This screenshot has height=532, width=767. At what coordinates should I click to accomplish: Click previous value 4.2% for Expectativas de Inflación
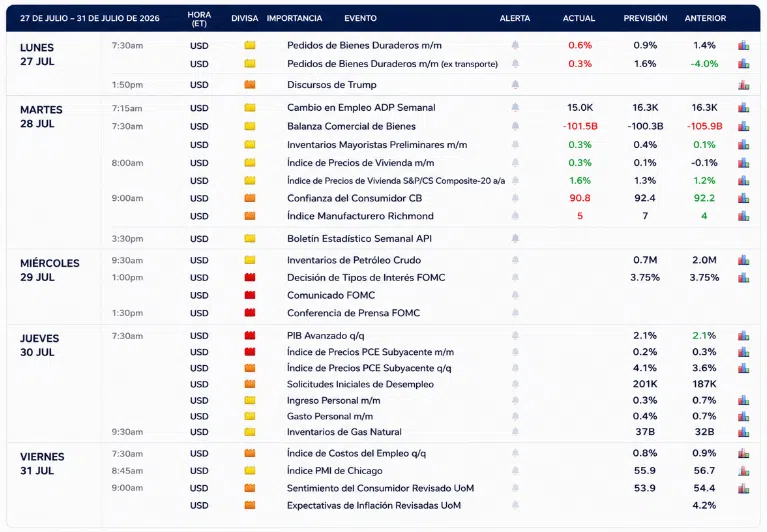704,505
